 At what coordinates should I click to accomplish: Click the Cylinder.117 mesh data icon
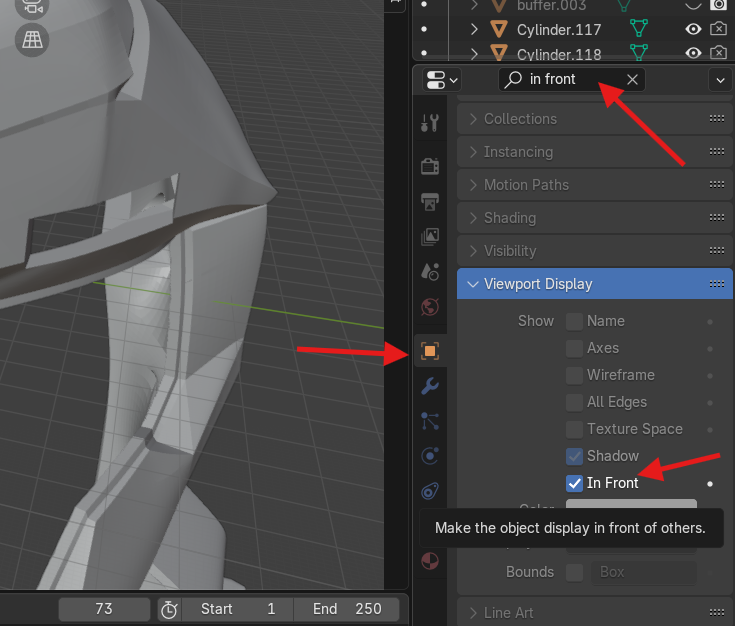click(638, 29)
